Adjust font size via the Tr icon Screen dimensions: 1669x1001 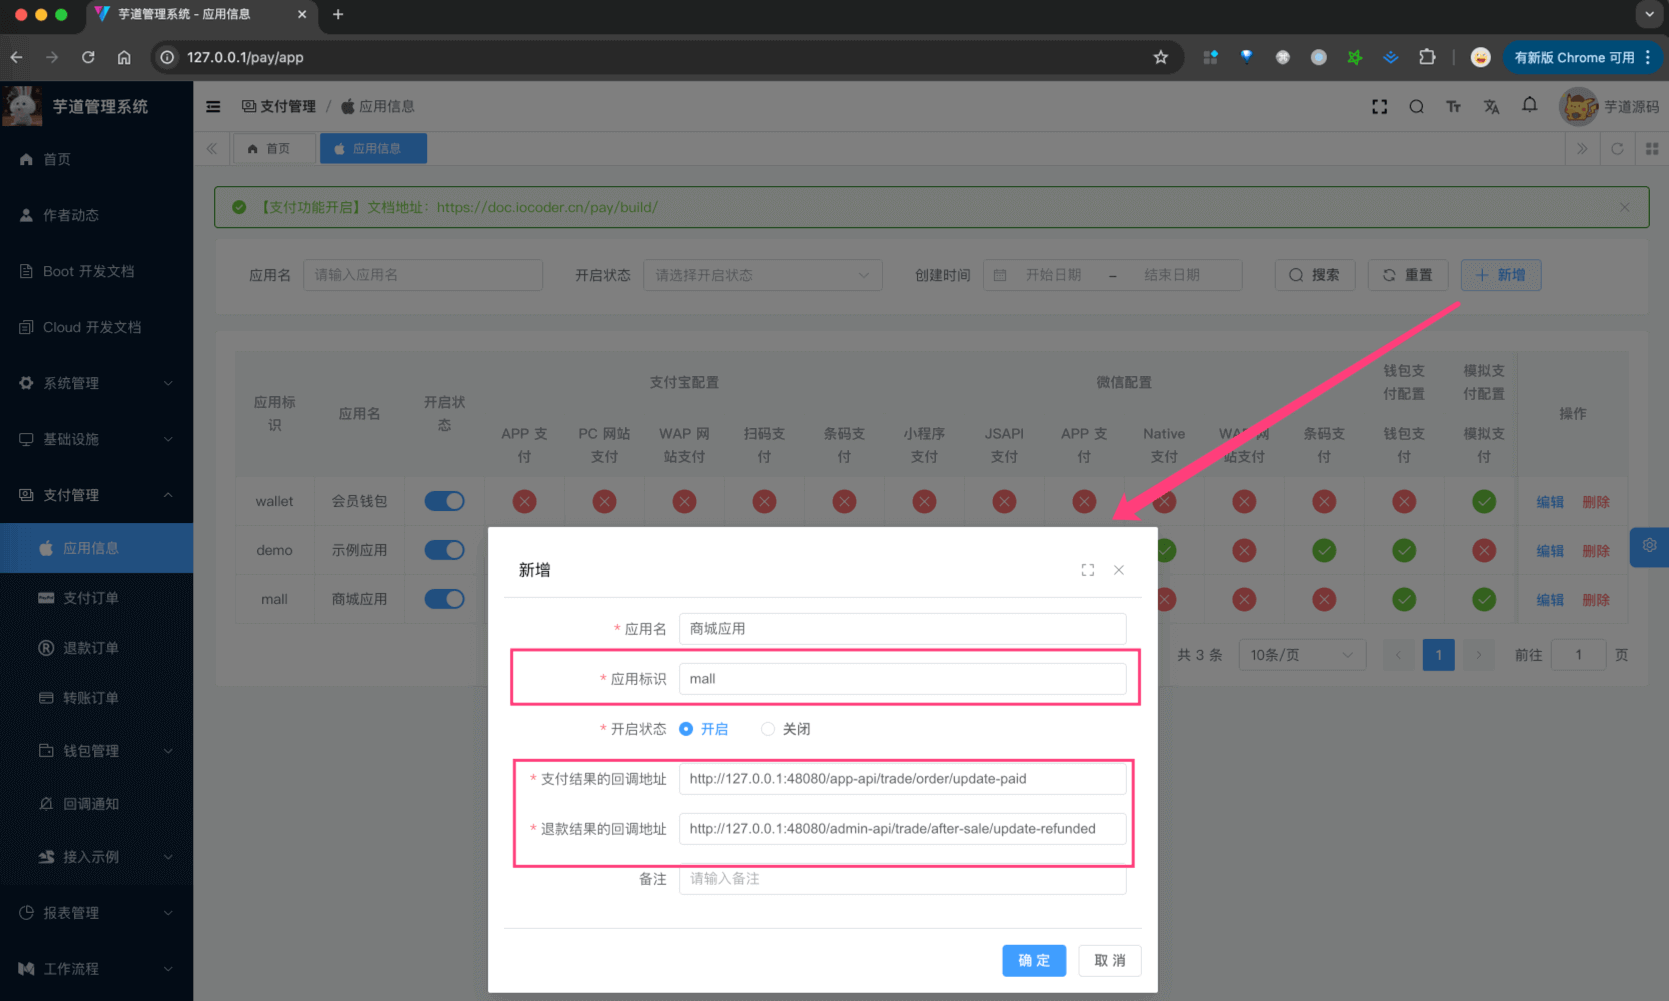1453,106
